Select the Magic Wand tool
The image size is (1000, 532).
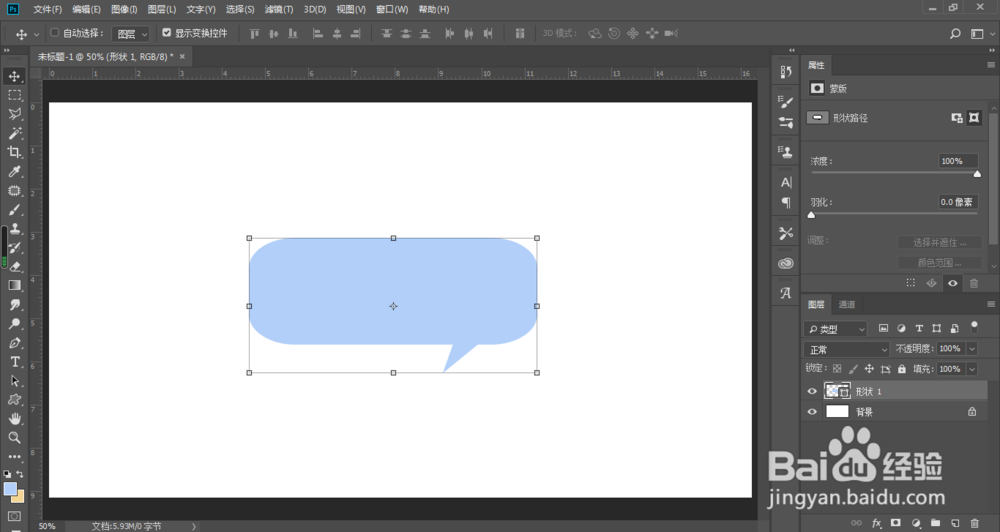click(x=14, y=133)
